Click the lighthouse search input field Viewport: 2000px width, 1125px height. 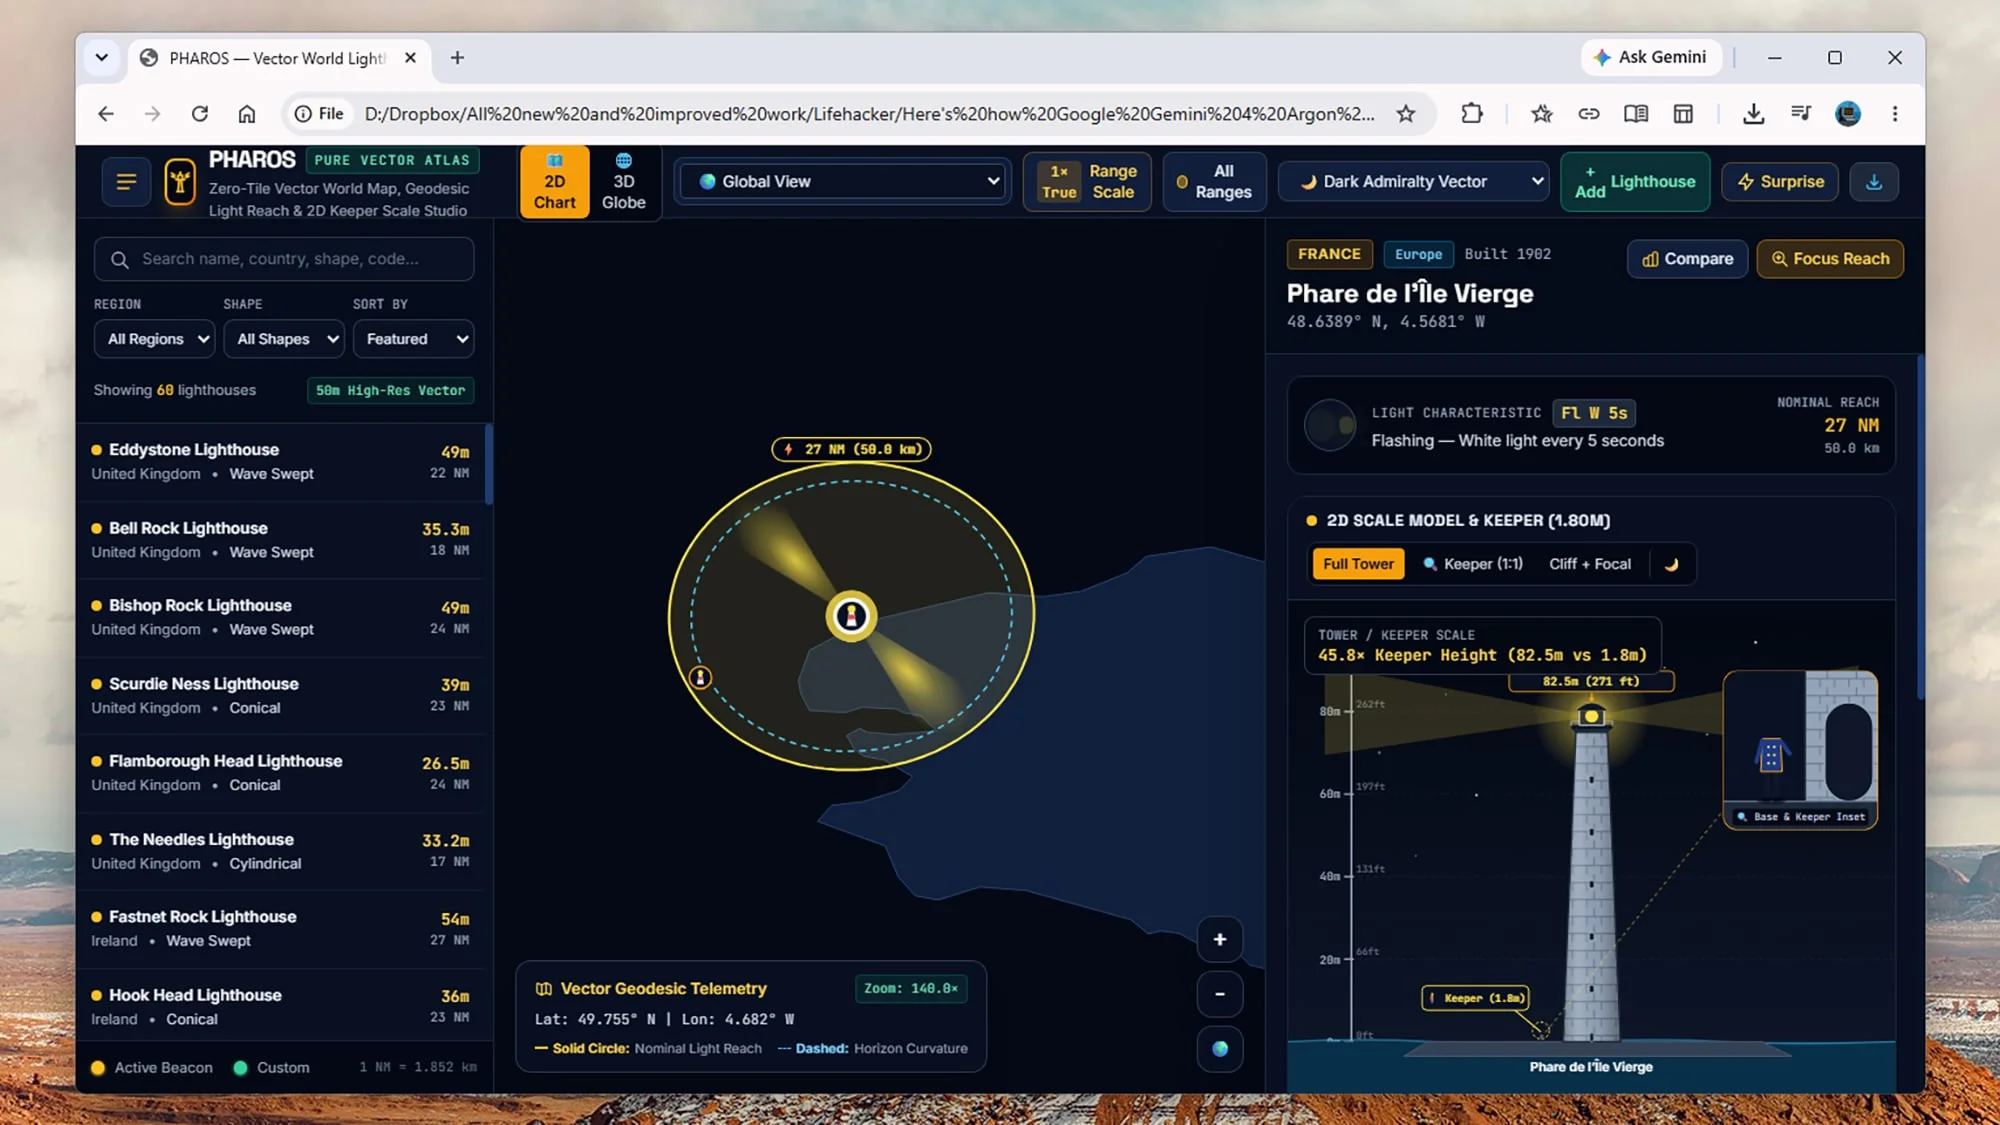point(284,259)
